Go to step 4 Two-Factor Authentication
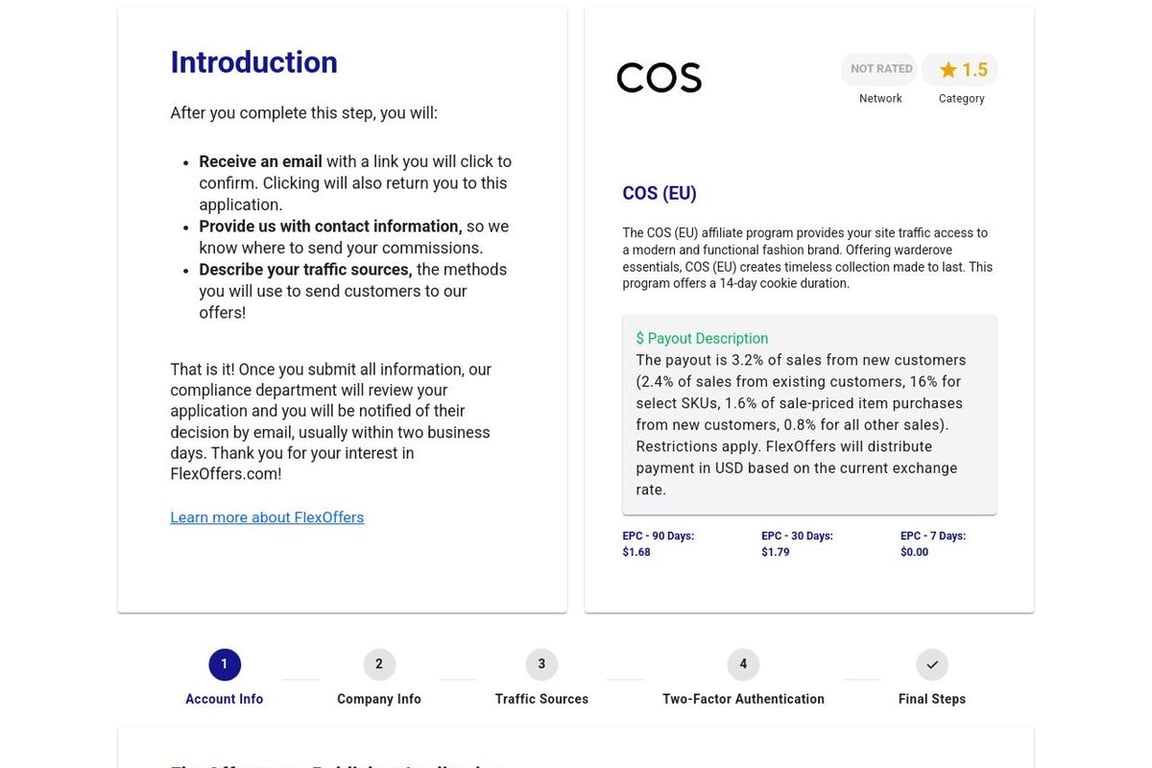 pos(744,664)
